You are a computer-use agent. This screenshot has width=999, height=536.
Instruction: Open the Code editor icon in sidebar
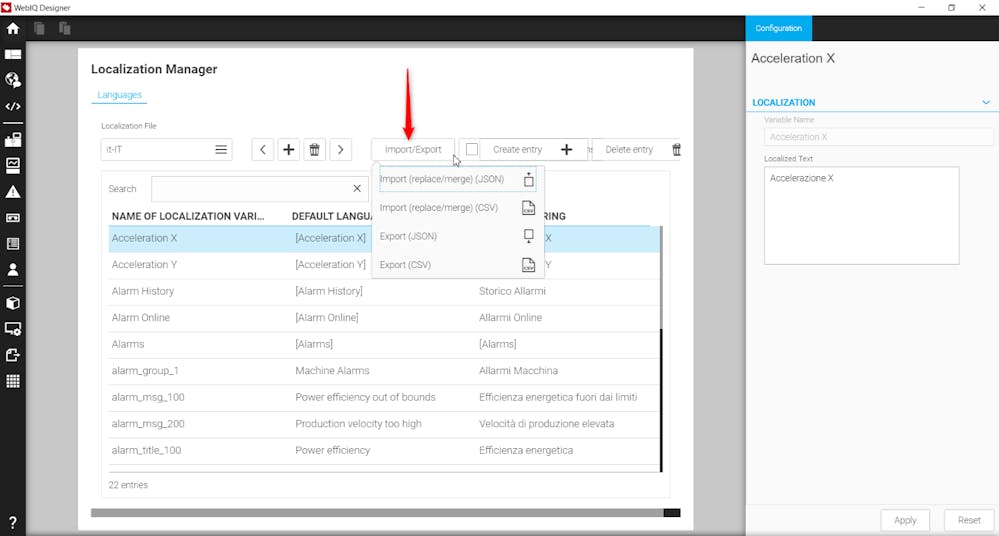point(13,106)
